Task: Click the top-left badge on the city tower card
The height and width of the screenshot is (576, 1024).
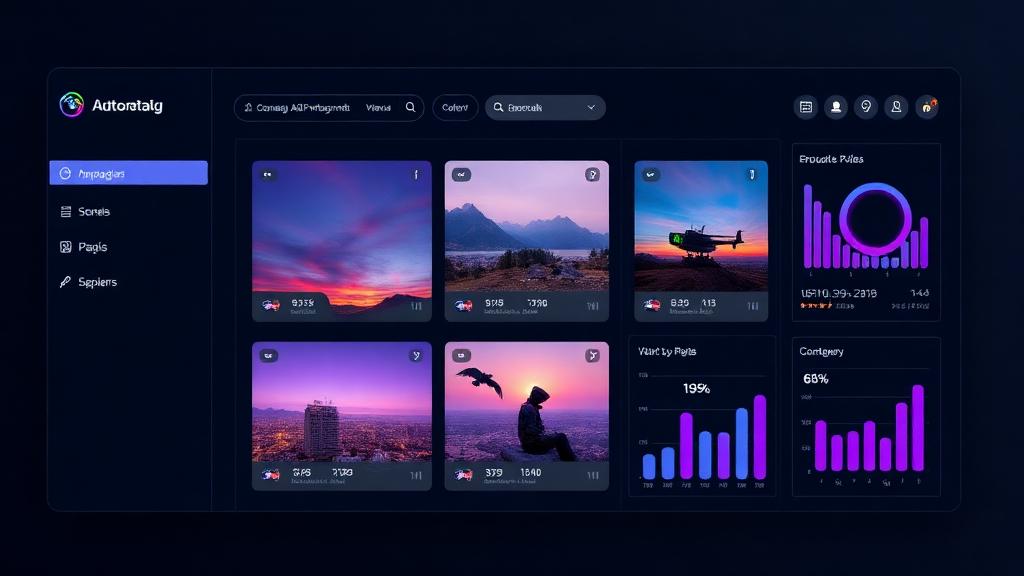Action: tap(269, 356)
